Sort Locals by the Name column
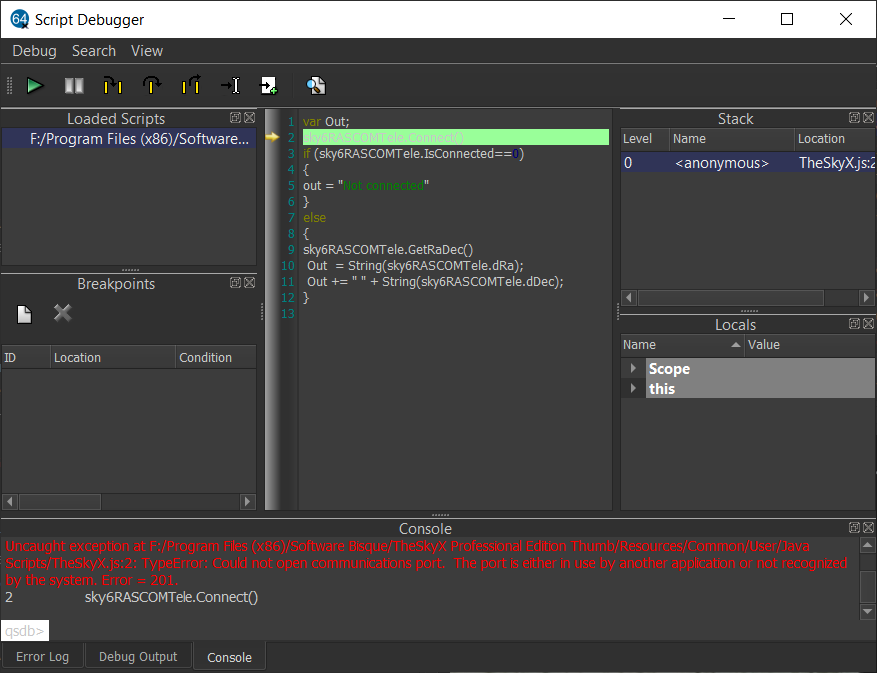This screenshot has width=877, height=673. coord(682,345)
